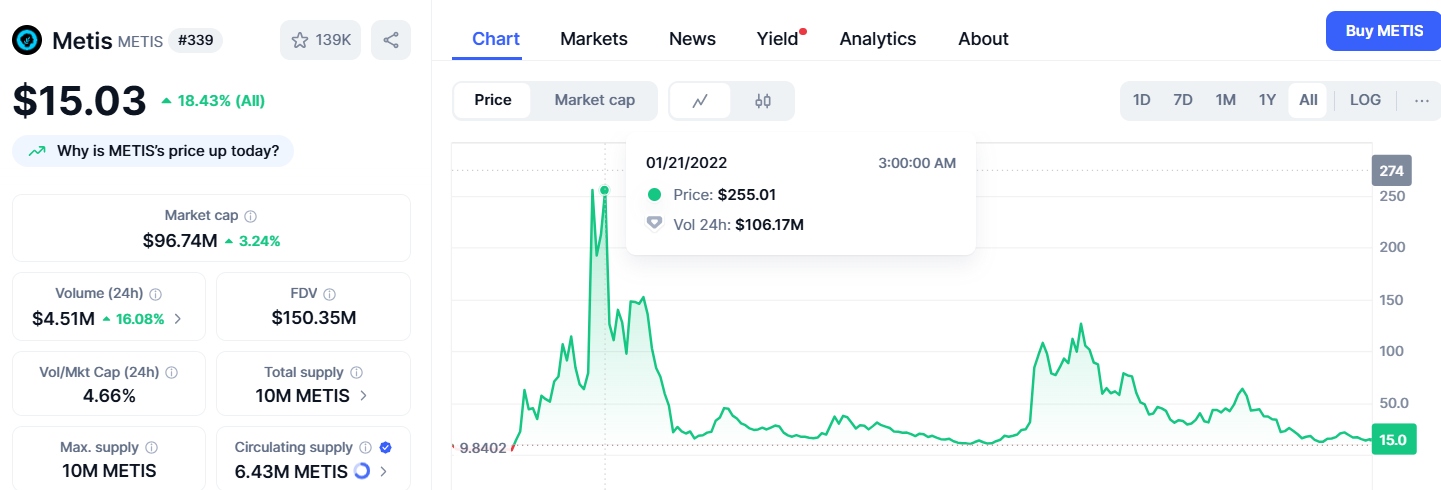The height and width of the screenshot is (490, 1441).
Task: Open the News tab
Action: tap(692, 39)
